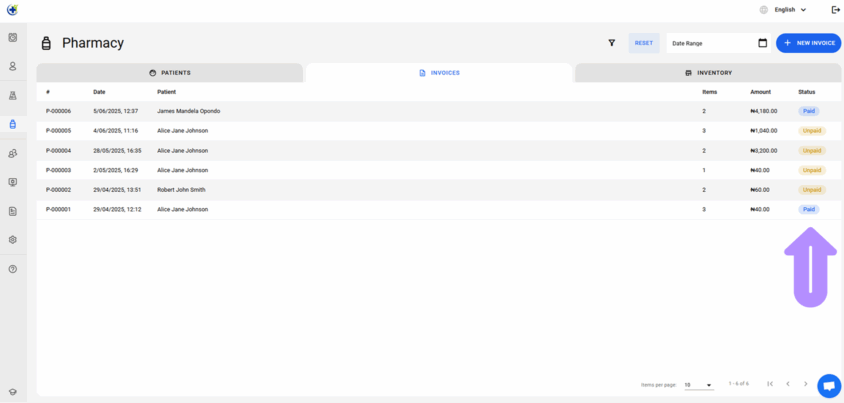The height and width of the screenshot is (403, 844).
Task: Click the Paid badge on P-000001
Action: pos(808,209)
